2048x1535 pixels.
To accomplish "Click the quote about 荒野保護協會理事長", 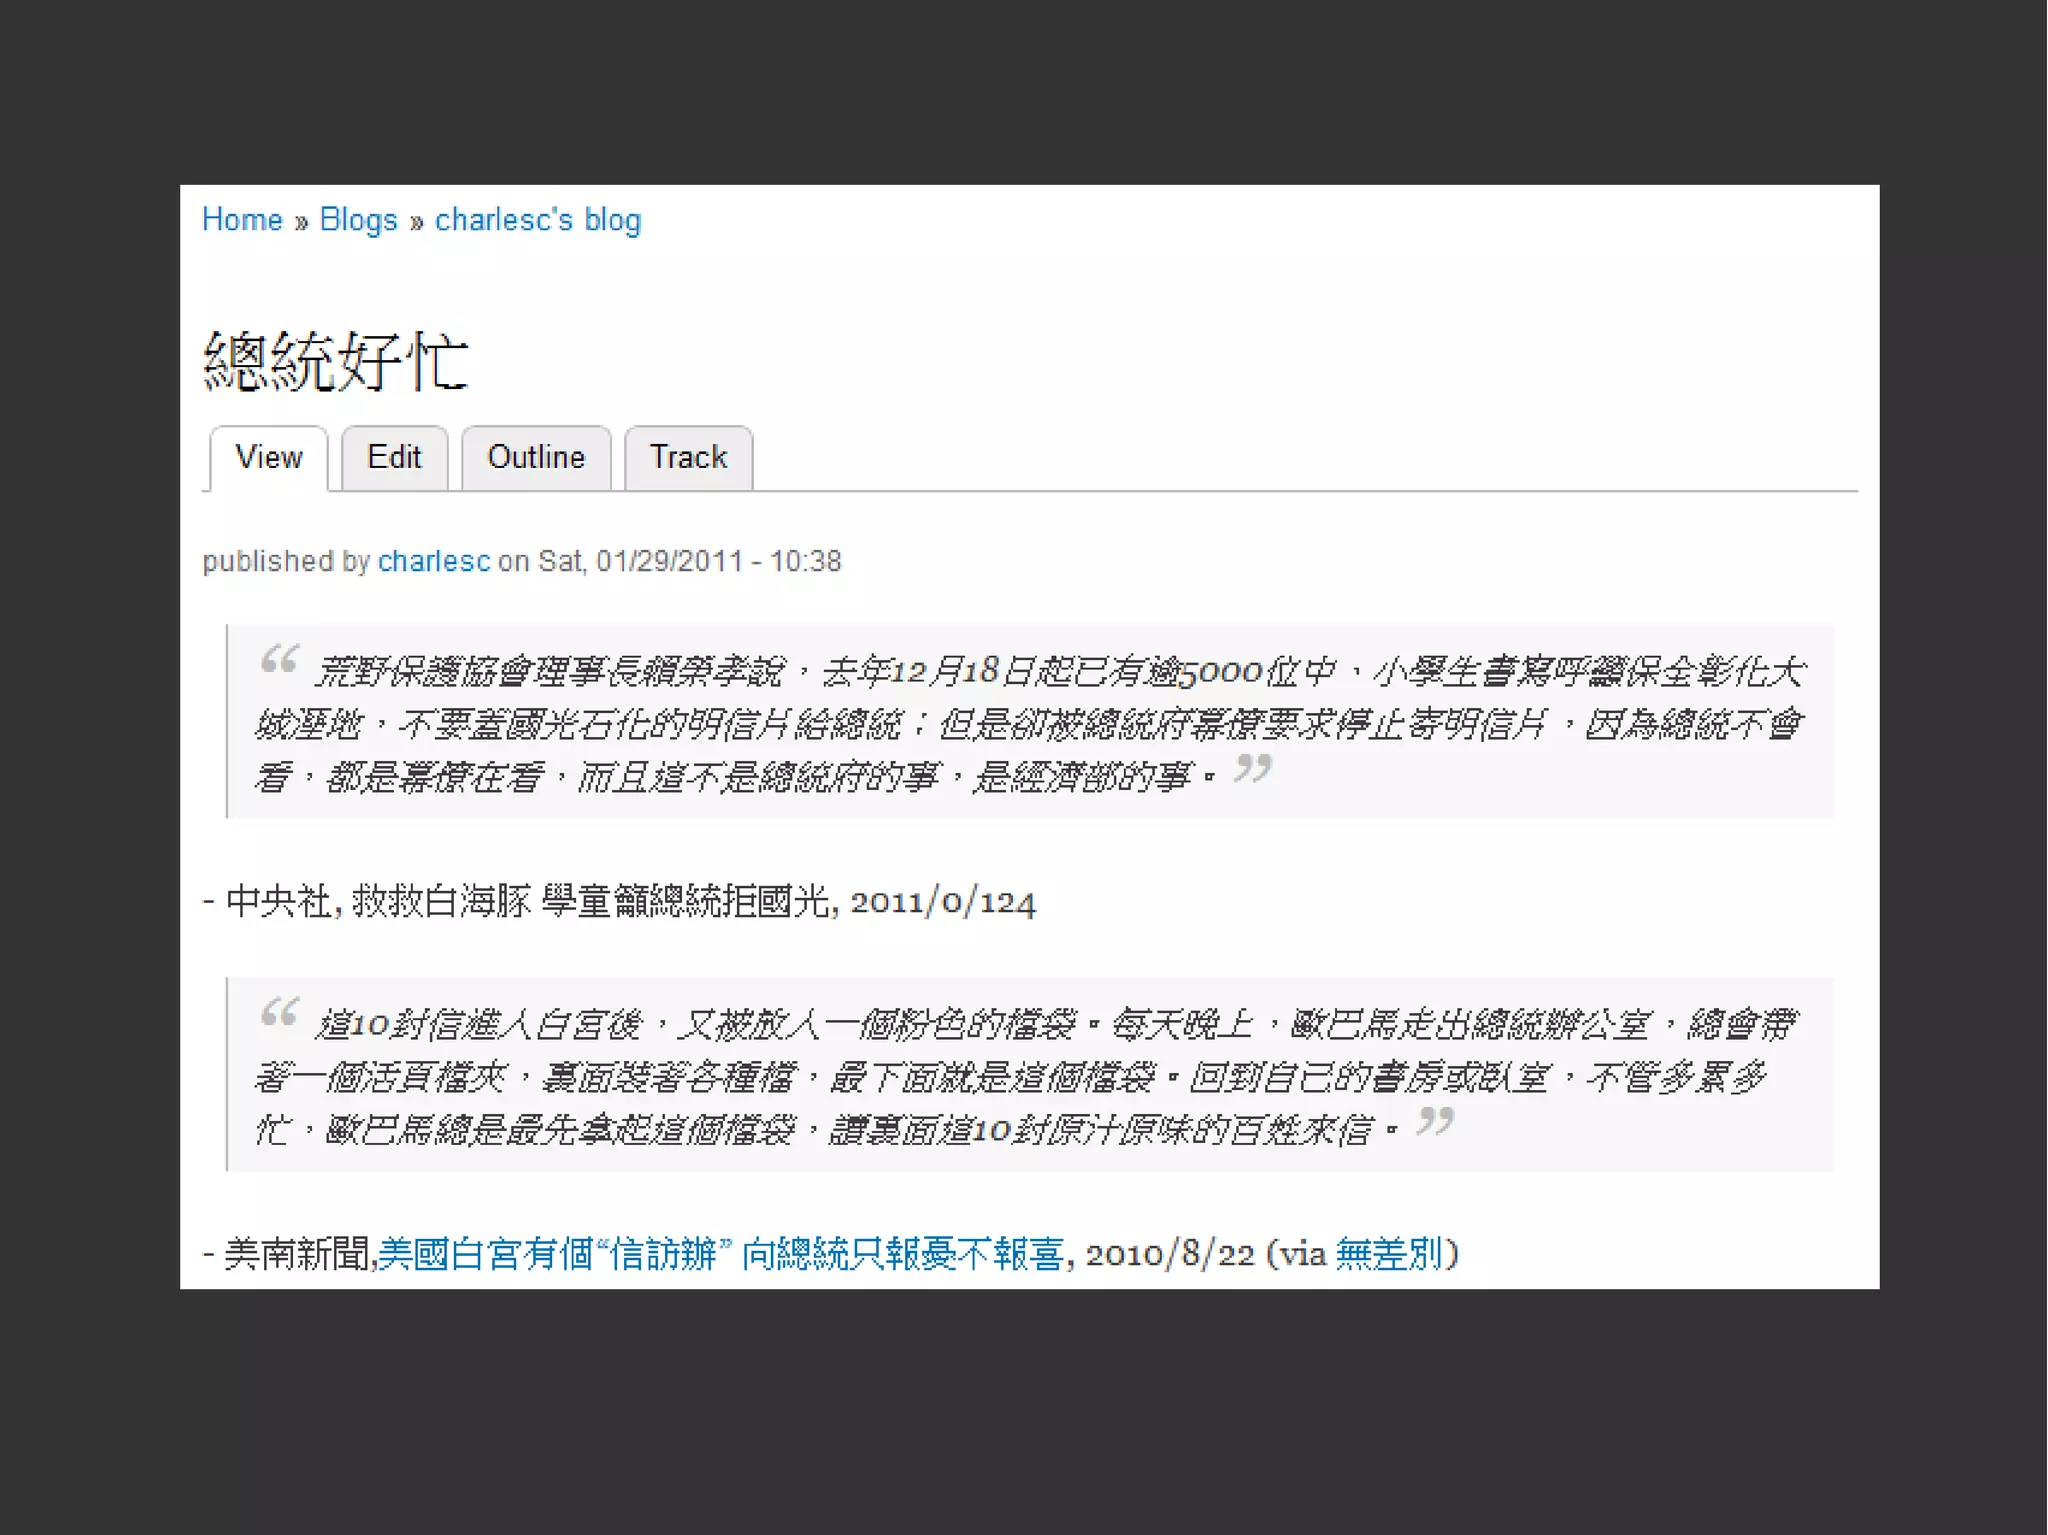I will (x=1030, y=723).
